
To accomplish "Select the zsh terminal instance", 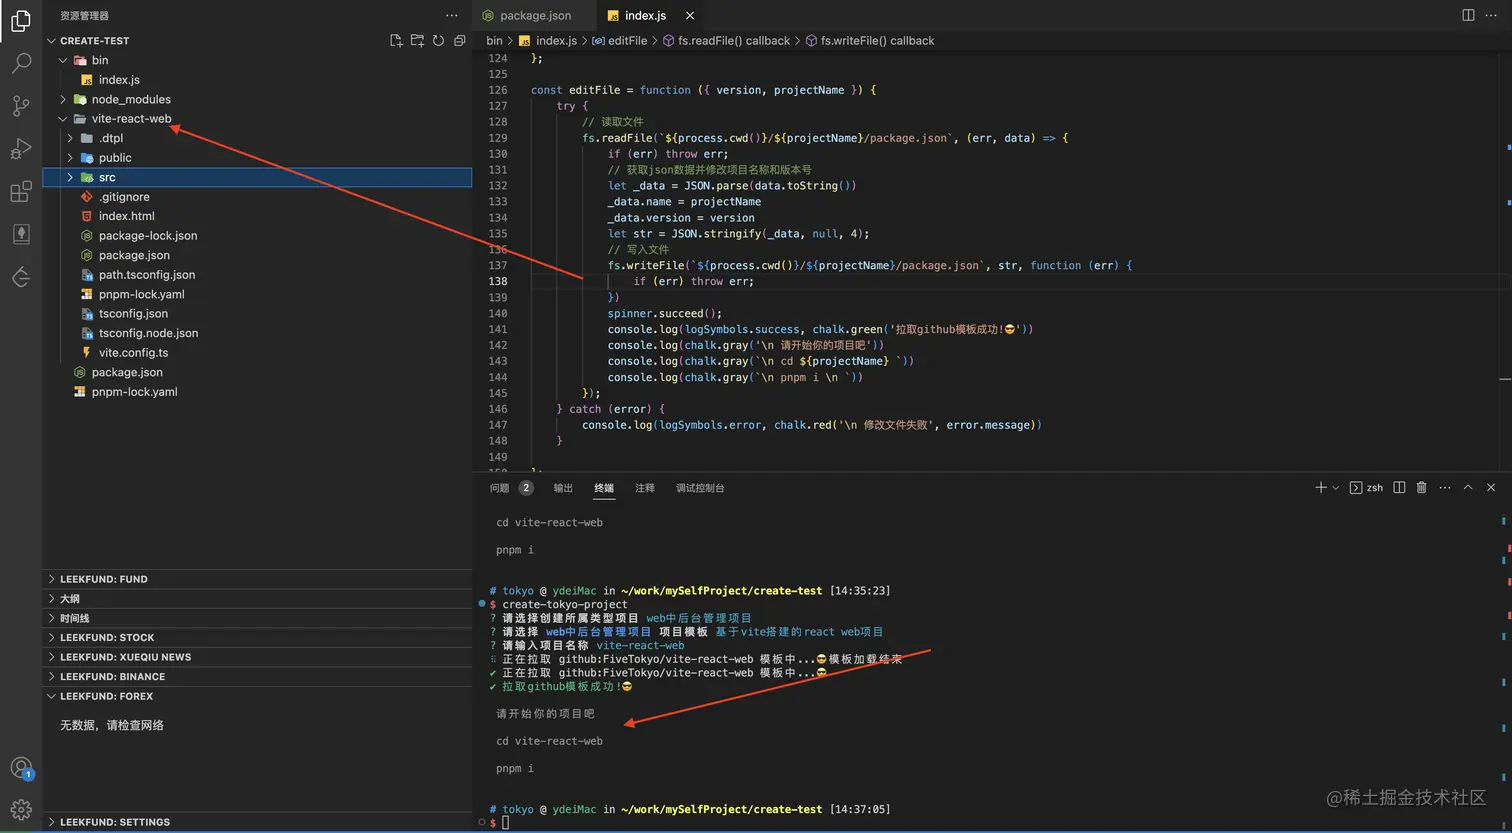I will coord(1366,488).
